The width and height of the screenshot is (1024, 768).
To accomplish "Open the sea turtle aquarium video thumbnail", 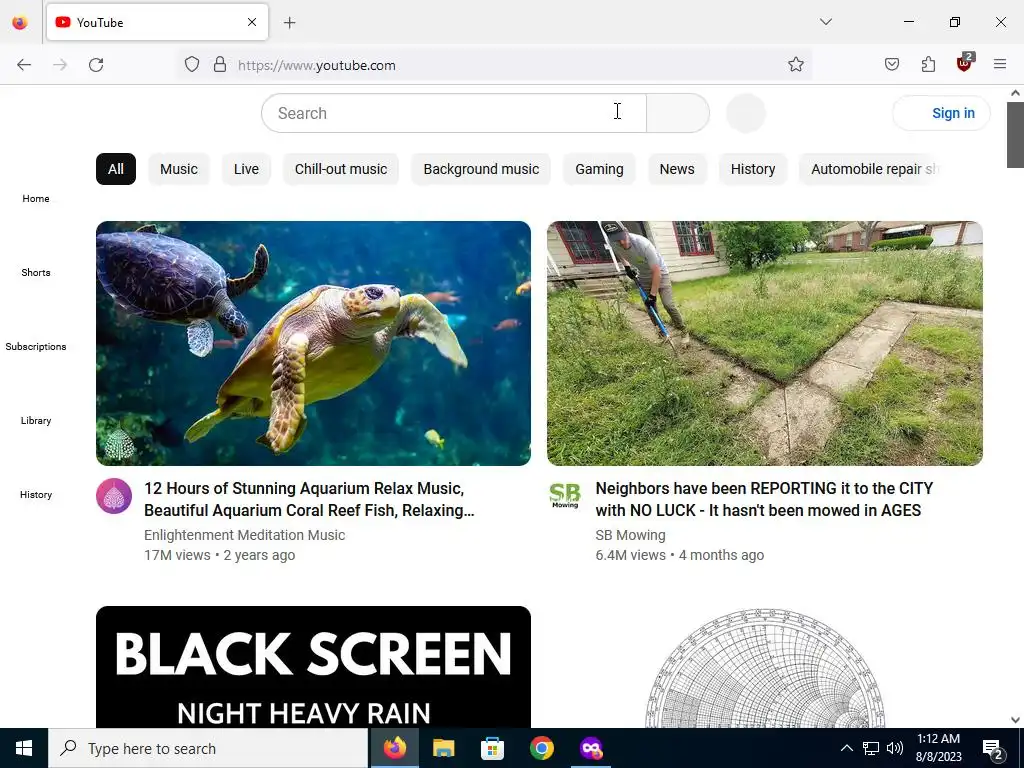I will pos(313,344).
